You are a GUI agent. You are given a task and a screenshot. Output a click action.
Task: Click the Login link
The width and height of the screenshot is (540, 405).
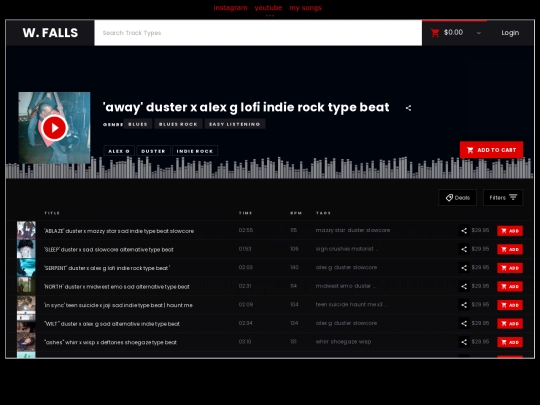510,33
